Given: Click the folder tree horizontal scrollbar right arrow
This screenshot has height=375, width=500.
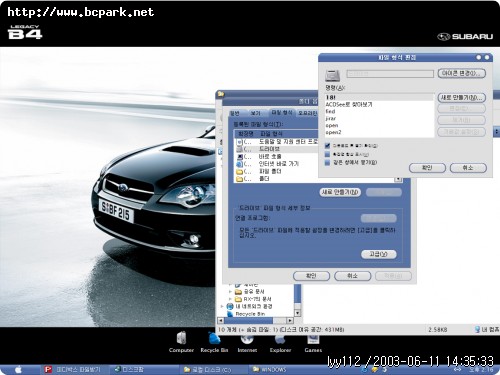Looking at the screenshot, I should [290, 321].
